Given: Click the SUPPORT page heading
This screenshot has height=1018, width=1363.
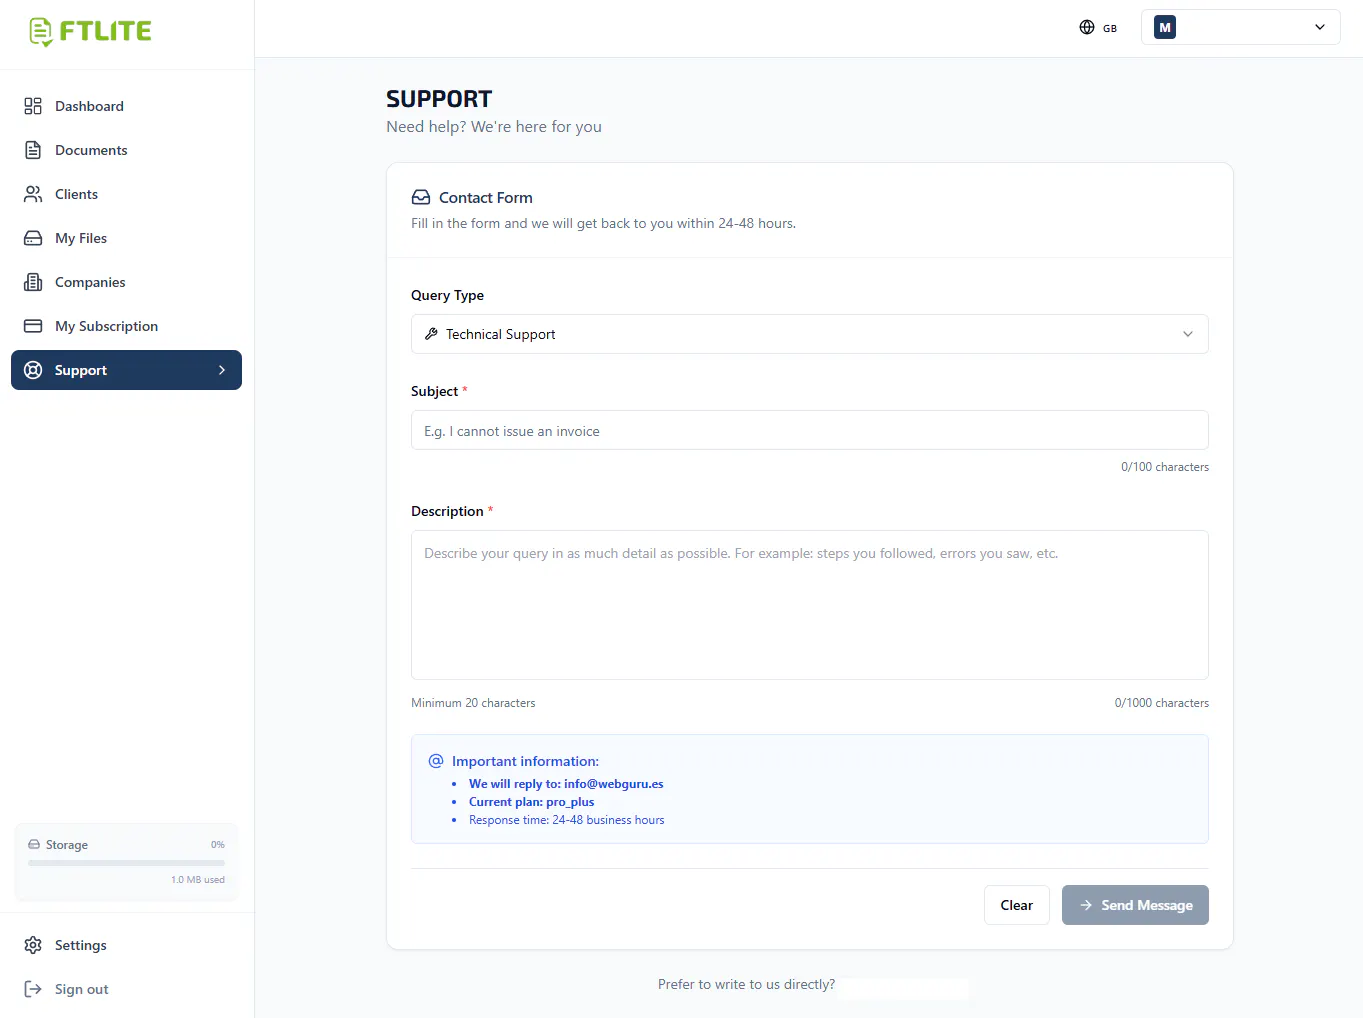Looking at the screenshot, I should 439,99.
